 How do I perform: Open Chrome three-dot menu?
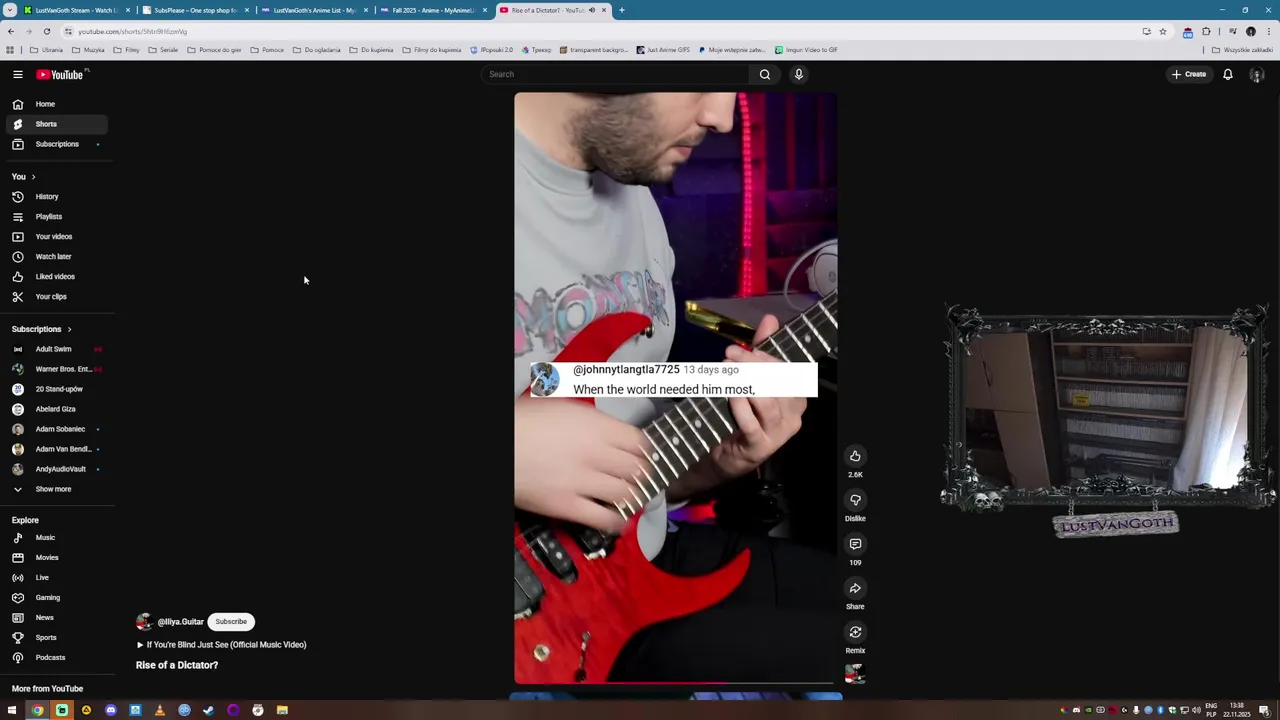click(x=1267, y=31)
